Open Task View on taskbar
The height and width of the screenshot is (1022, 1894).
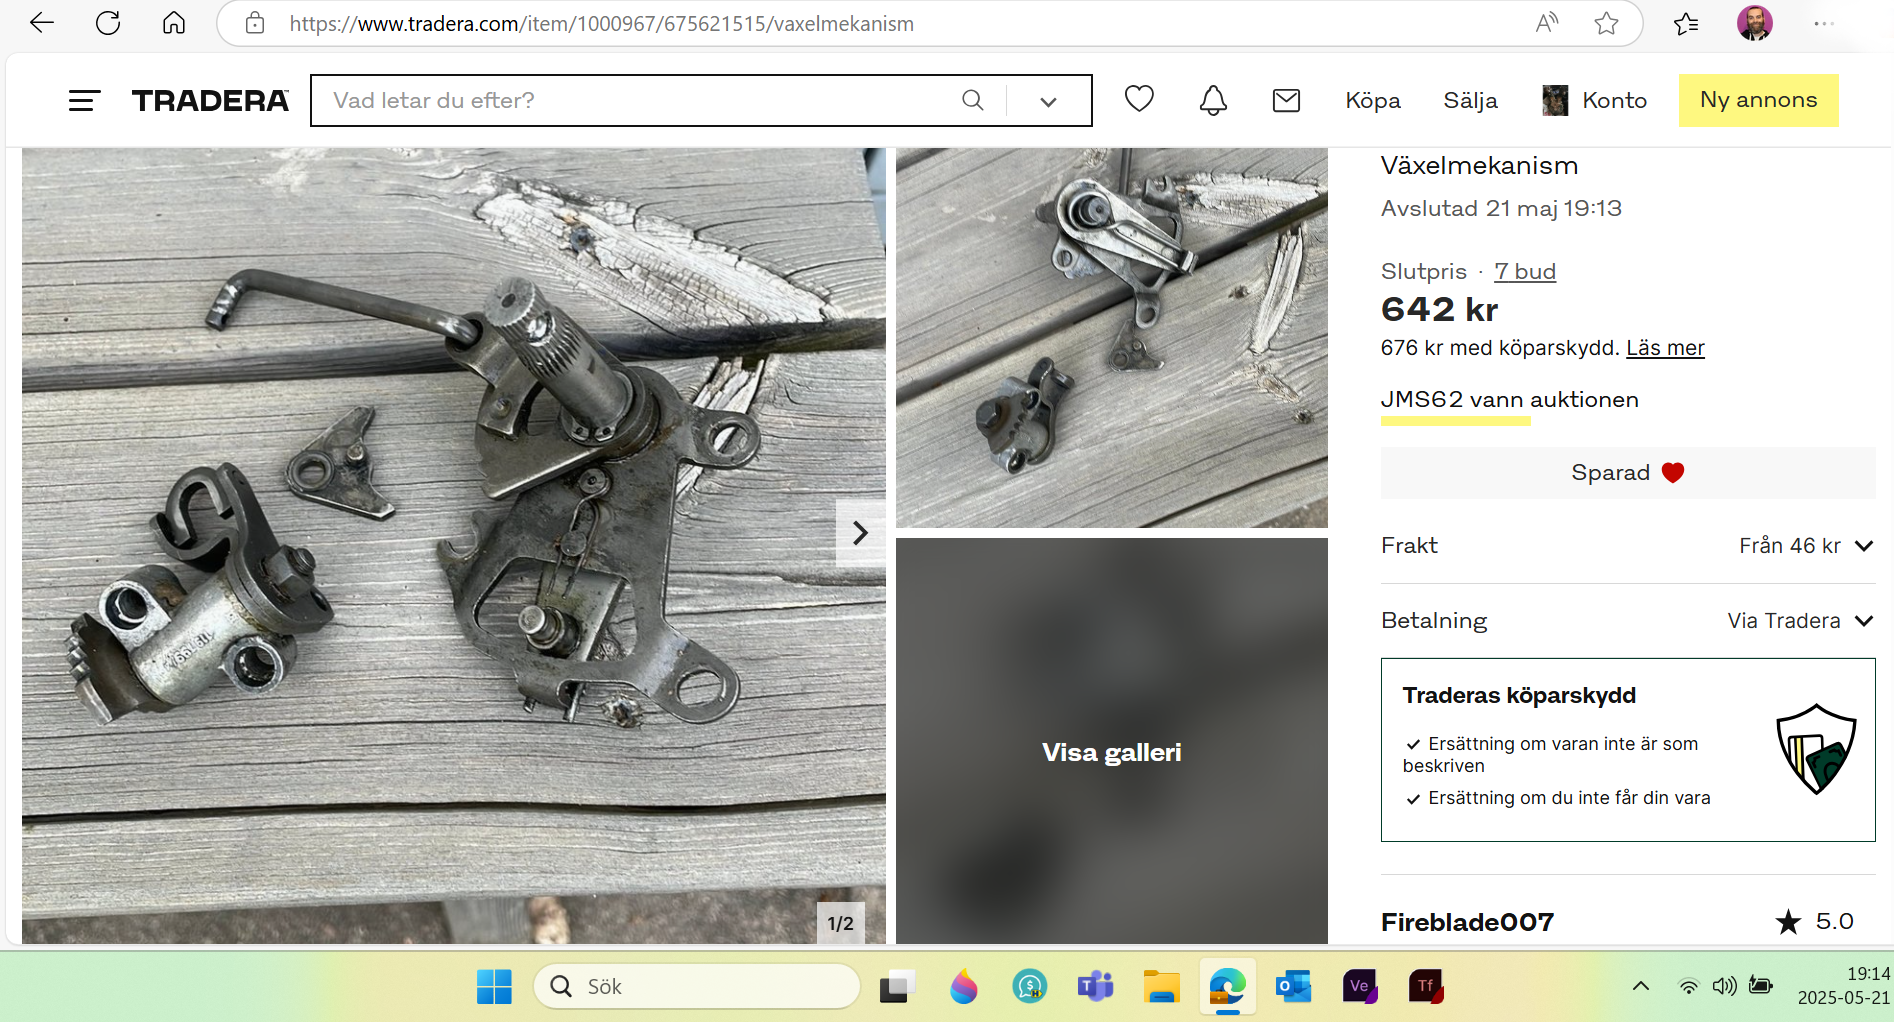click(897, 987)
